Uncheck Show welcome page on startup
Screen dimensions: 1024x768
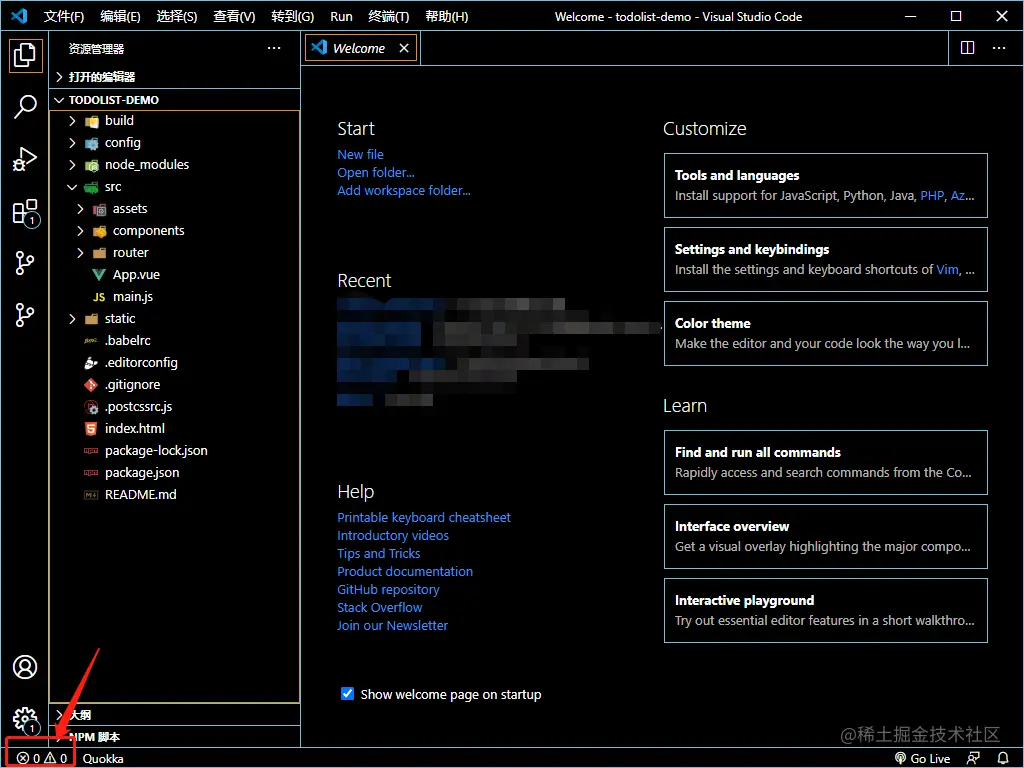point(347,694)
